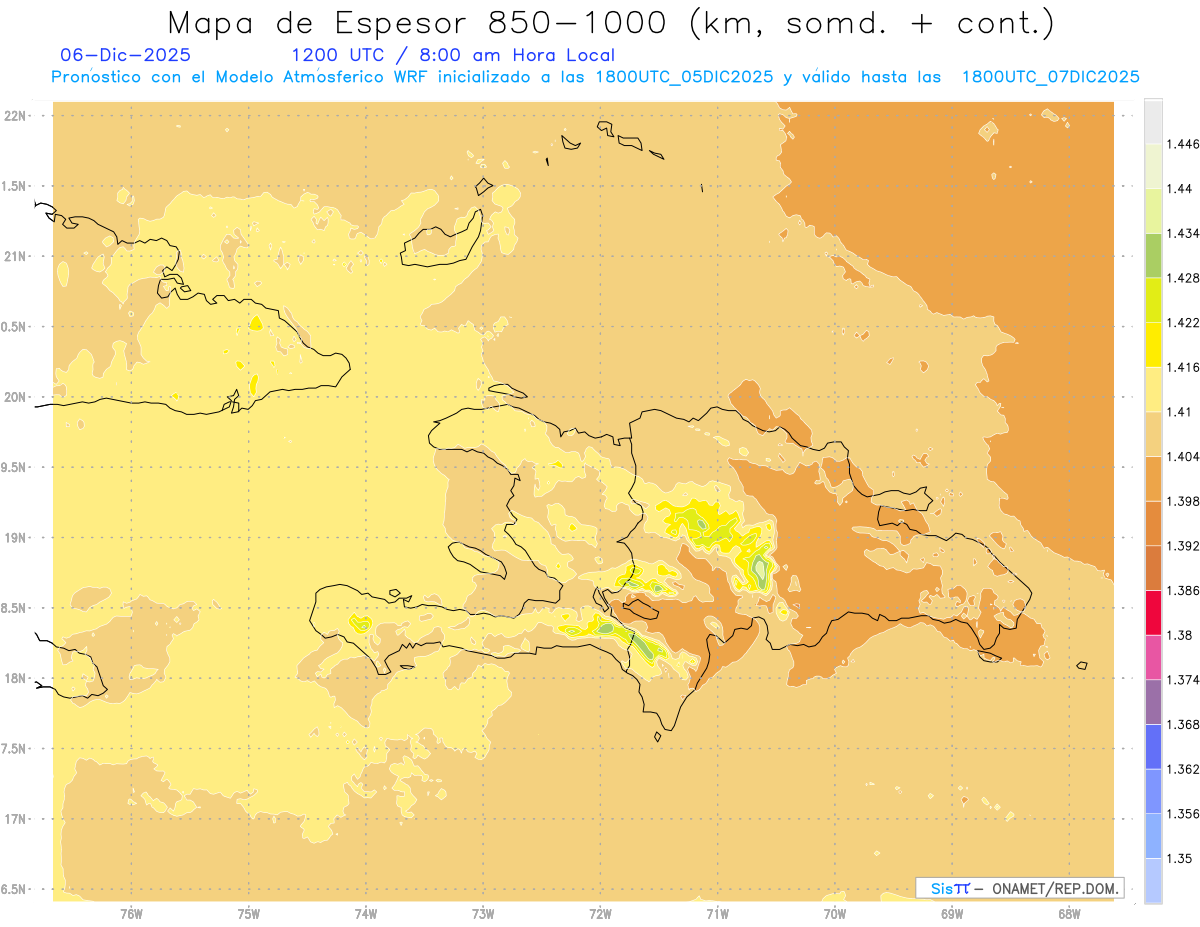The image size is (1200, 927).
Task: Click the blue swatch between 1.368 and 1.362
Action: (1153, 746)
